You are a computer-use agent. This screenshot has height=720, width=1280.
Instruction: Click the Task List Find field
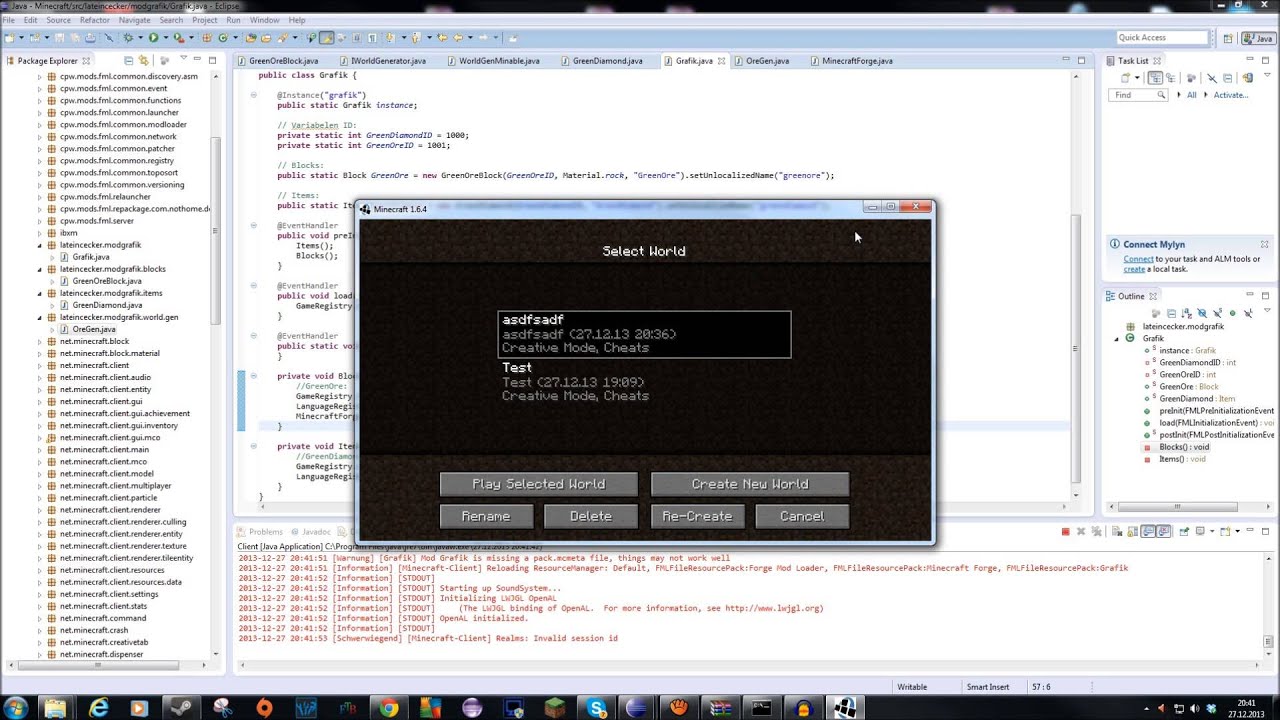[x=1138, y=95]
